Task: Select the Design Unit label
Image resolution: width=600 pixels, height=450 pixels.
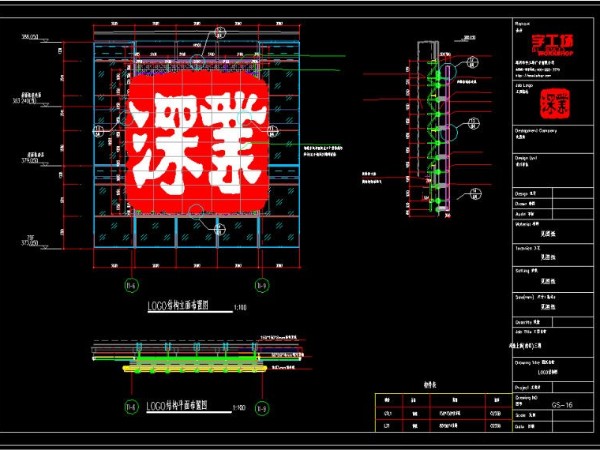Action: (x=526, y=158)
